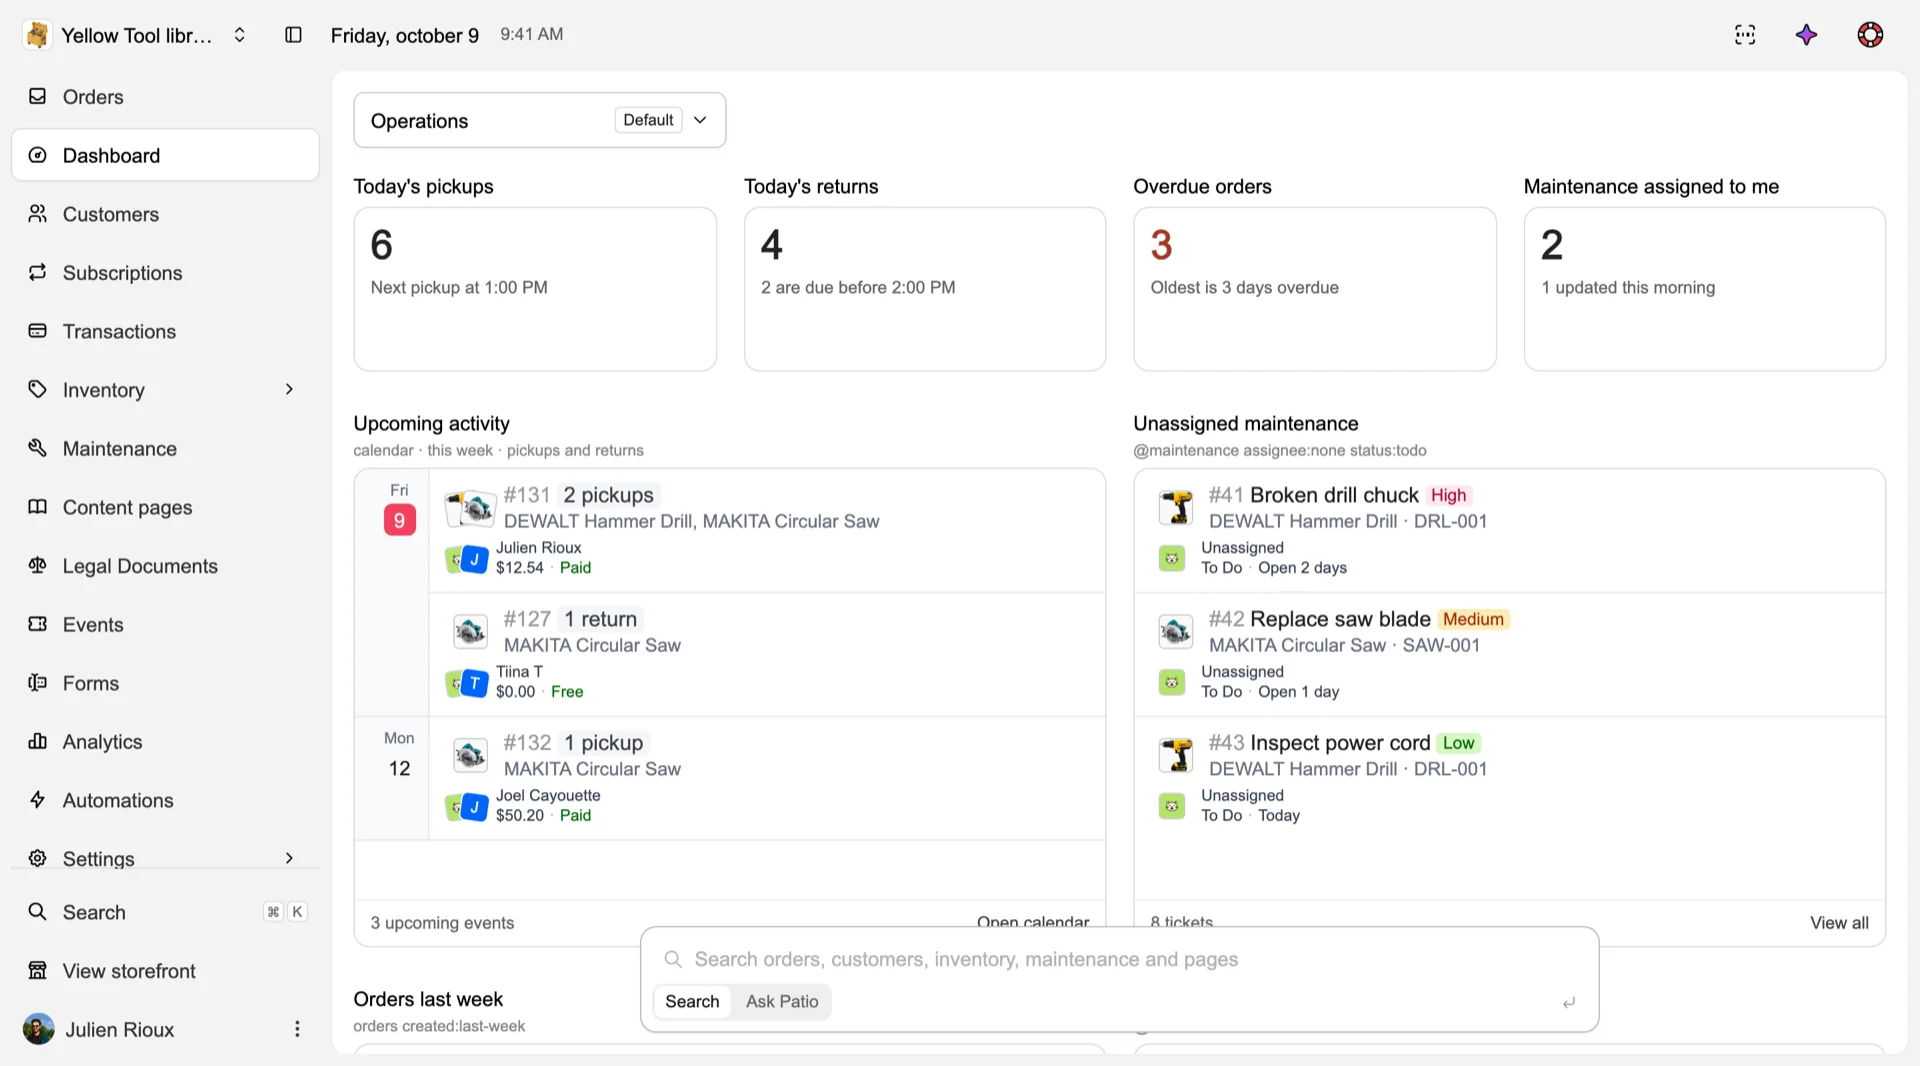Click the Analytics bar chart icon
Viewport: 1920px width, 1066px height.
coord(38,741)
